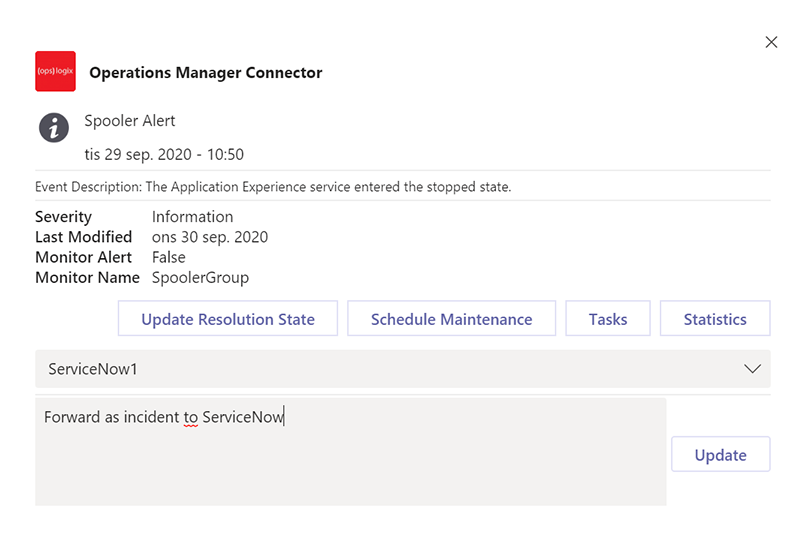Click the dropdown chevron arrow

(752, 369)
